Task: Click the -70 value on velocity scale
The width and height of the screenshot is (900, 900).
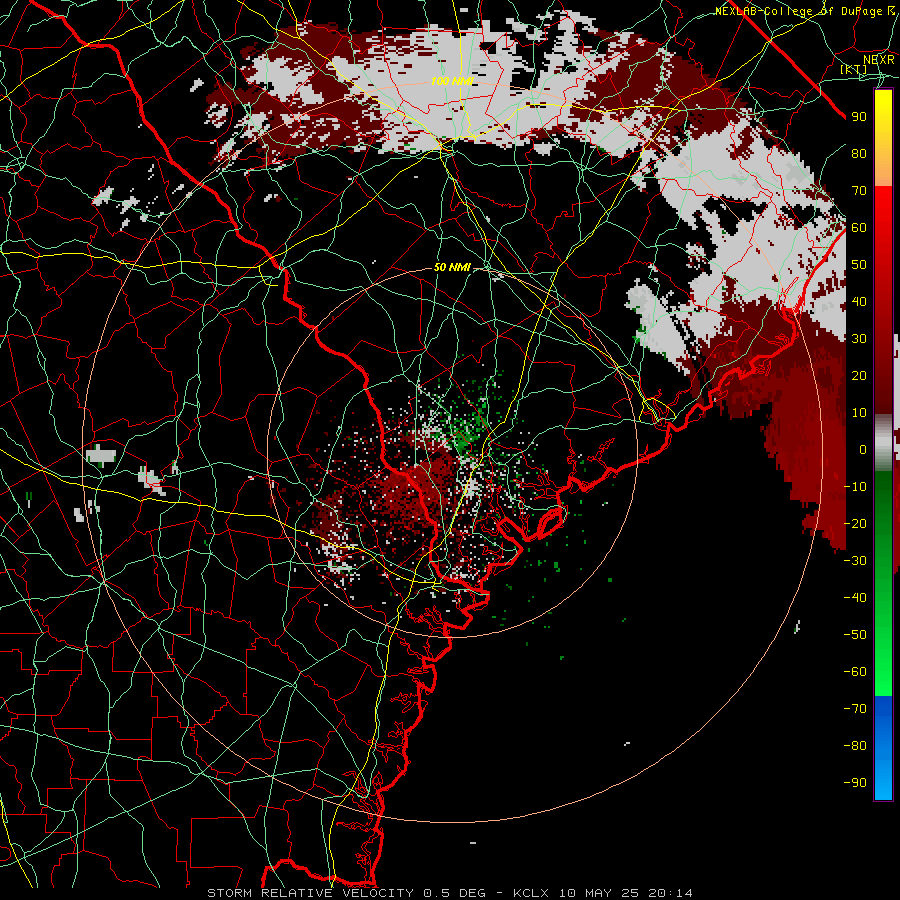Action: coord(855,709)
